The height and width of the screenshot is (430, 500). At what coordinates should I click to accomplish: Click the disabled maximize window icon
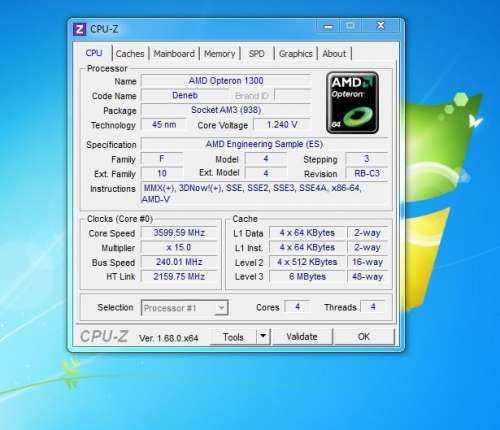coord(350,26)
